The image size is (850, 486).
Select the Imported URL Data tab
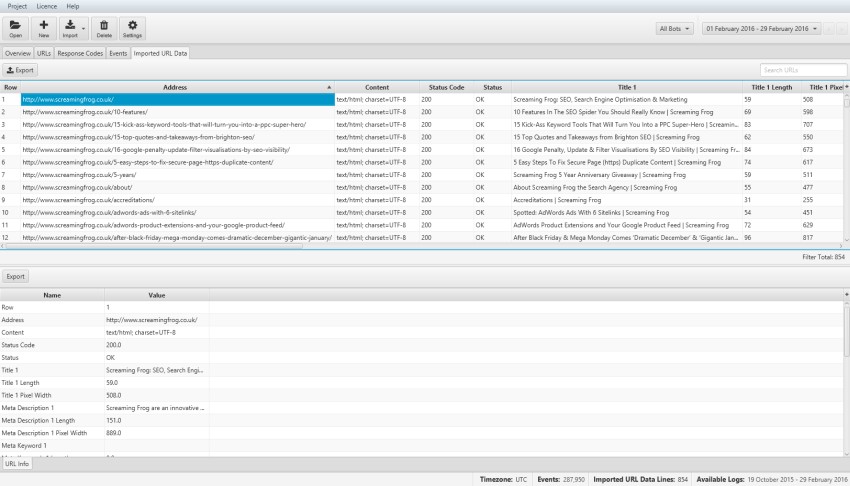160,53
